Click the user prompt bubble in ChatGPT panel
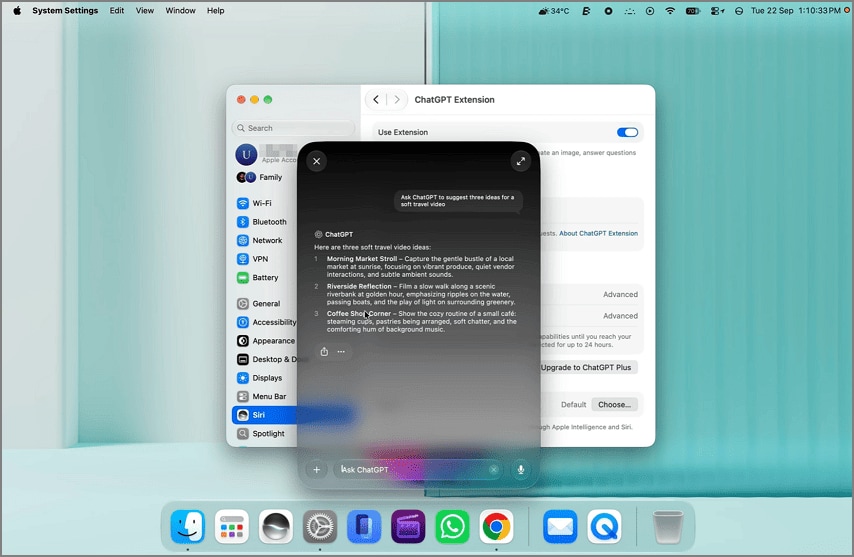 [458, 201]
